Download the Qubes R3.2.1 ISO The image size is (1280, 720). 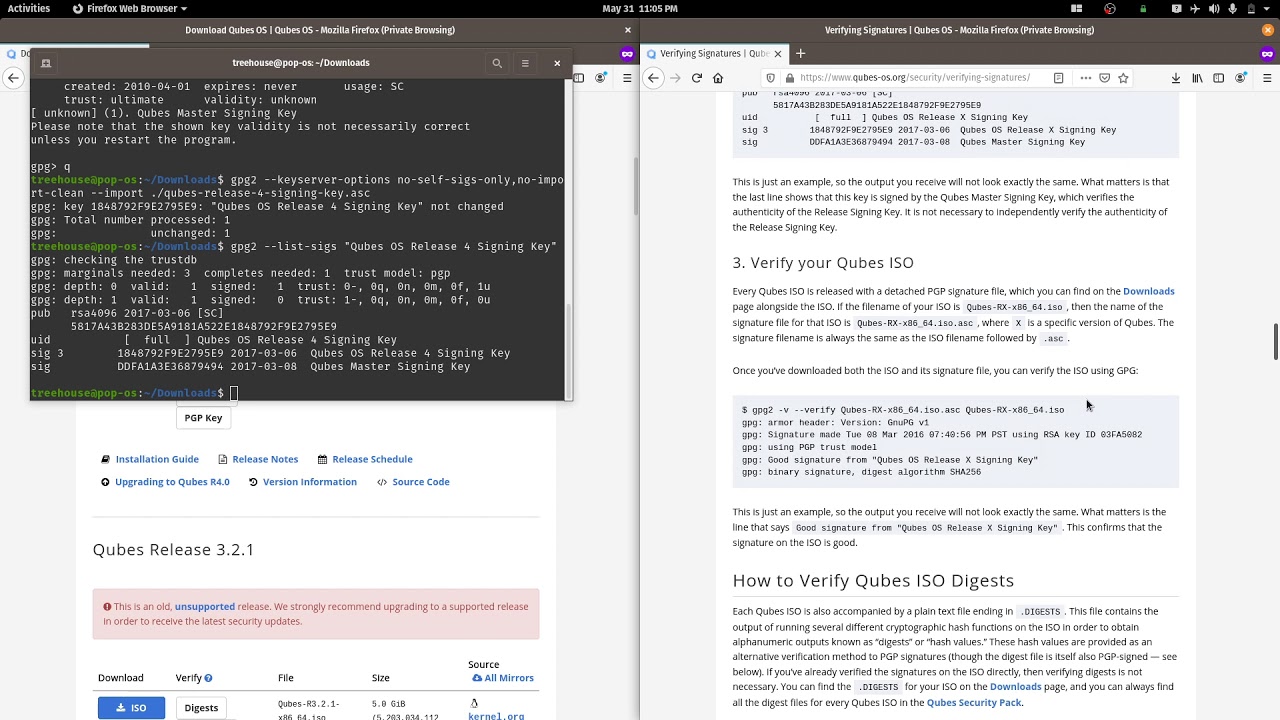coord(131,708)
